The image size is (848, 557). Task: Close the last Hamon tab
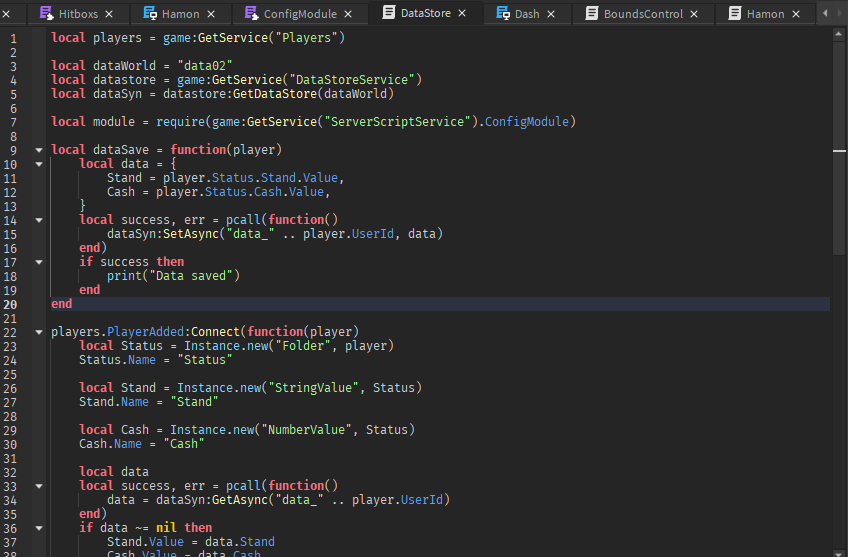click(x=796, y=14)
